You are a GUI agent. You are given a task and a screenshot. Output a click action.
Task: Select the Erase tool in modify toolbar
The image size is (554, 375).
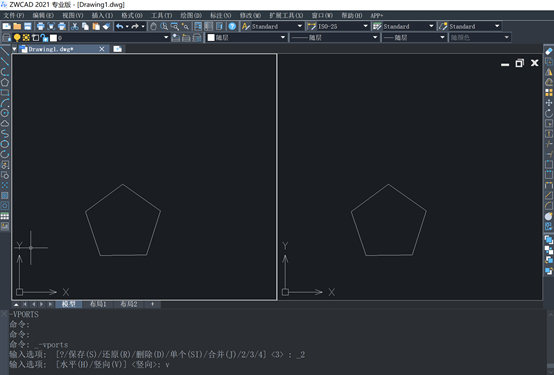[x=549, y=51]
